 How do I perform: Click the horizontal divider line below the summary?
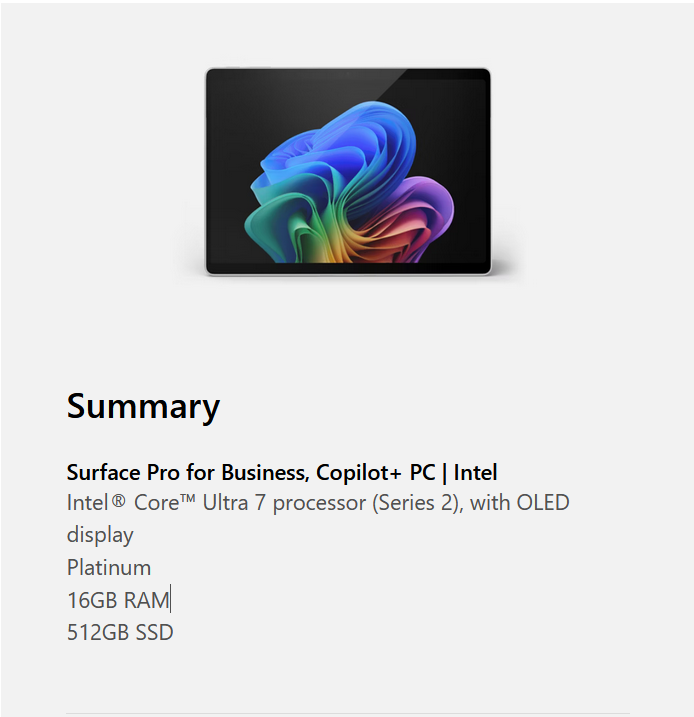pyautogui.click(x=348, y=713)
